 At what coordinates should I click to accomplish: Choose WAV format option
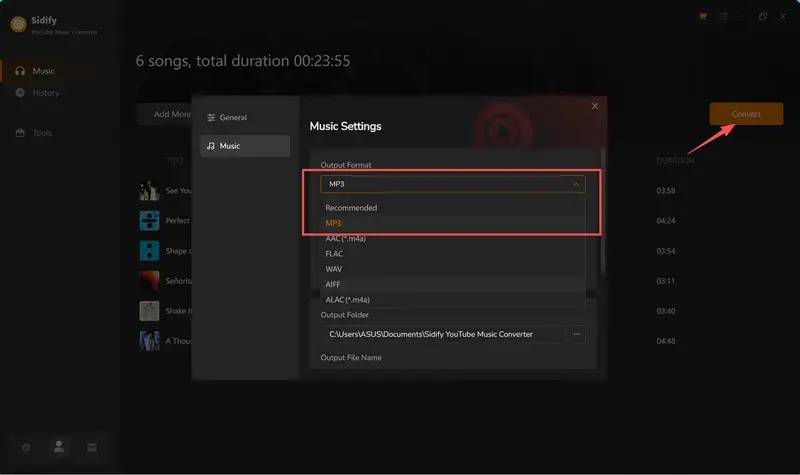pos(453,269)
